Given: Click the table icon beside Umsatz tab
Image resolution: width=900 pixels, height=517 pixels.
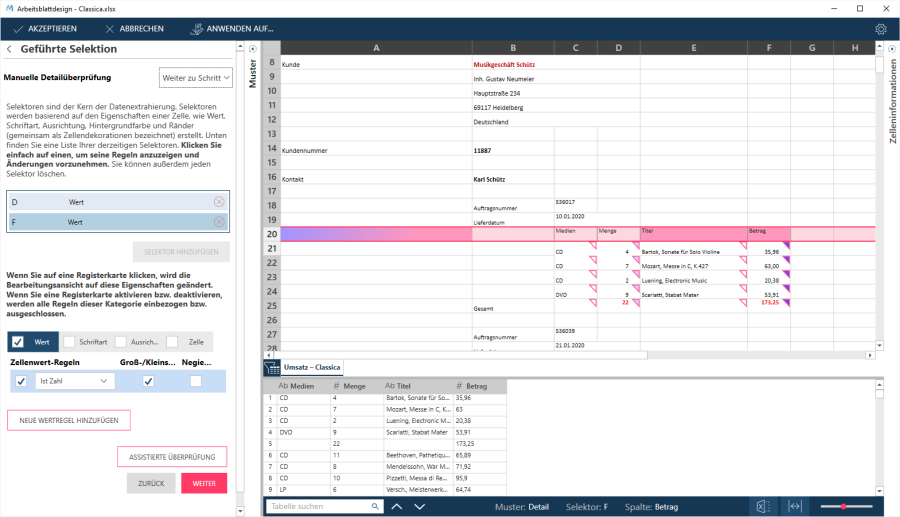Looking at the screenshot, I should (271, 368).
